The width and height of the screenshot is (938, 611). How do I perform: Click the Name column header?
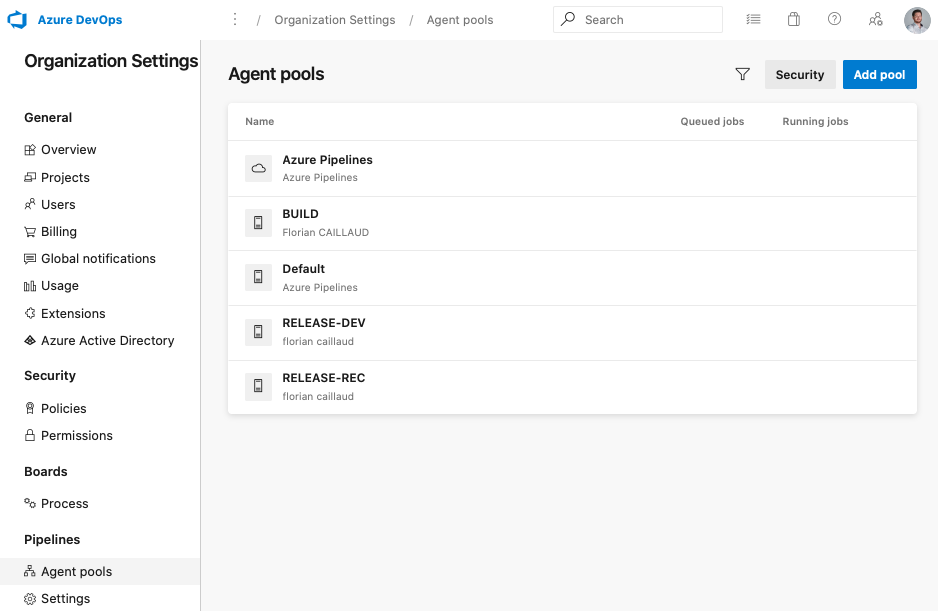coord(260,121)
